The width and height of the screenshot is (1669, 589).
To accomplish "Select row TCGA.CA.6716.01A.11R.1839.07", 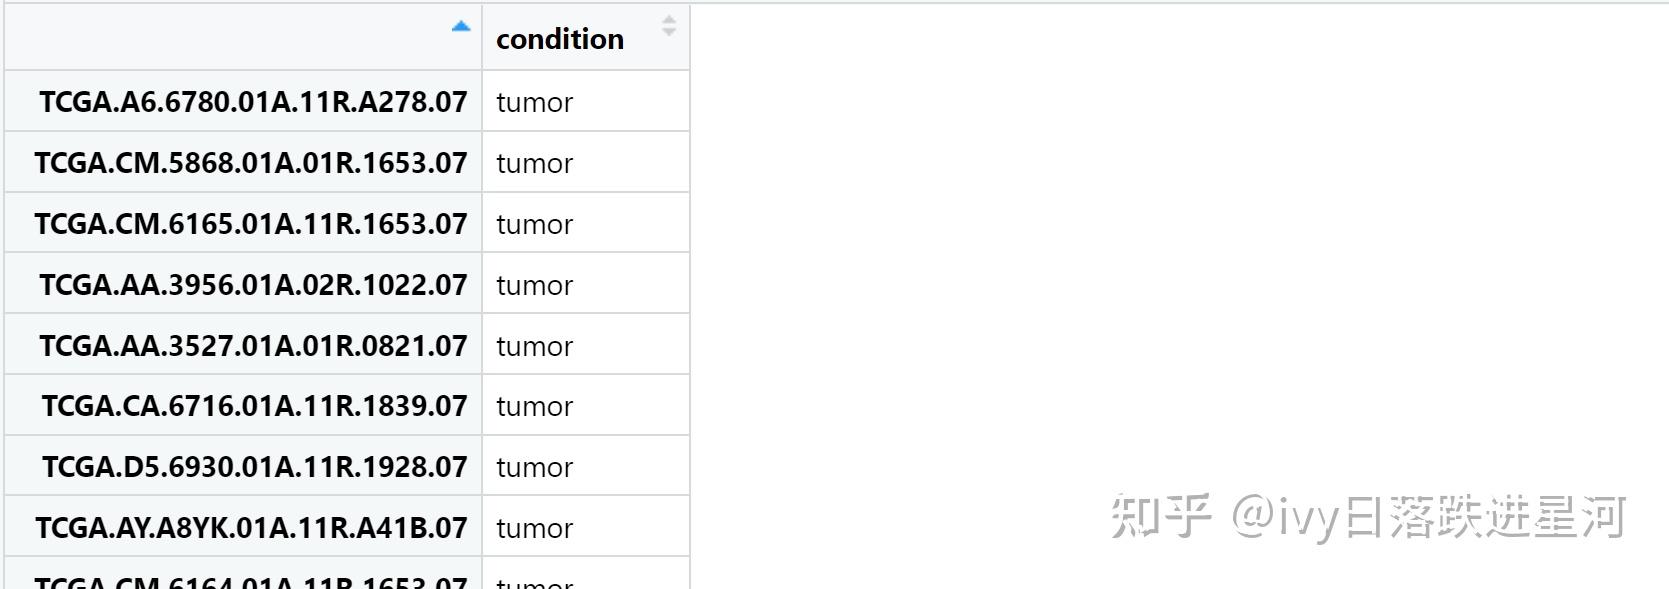I will 254,406.
